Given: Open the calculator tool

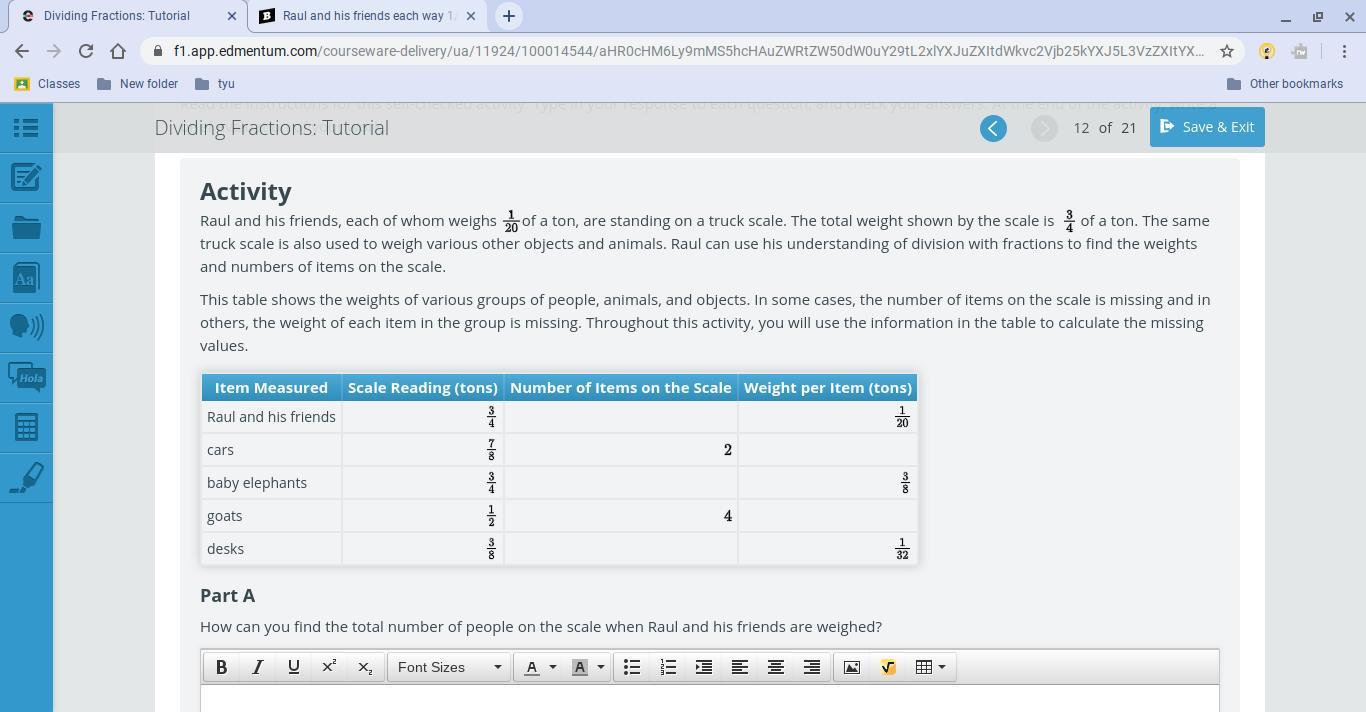Looking at the screenshot, I should pyautogui.click(x=26, y=427).
